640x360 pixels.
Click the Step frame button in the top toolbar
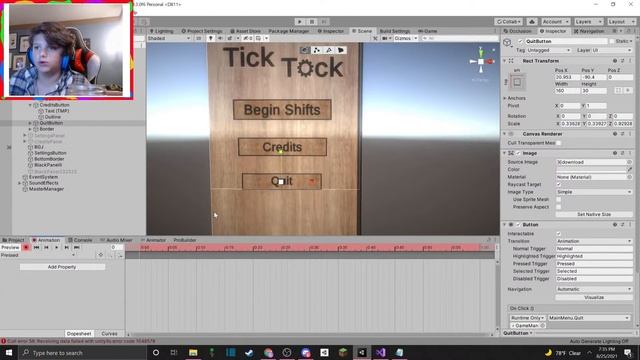(324, 22)
